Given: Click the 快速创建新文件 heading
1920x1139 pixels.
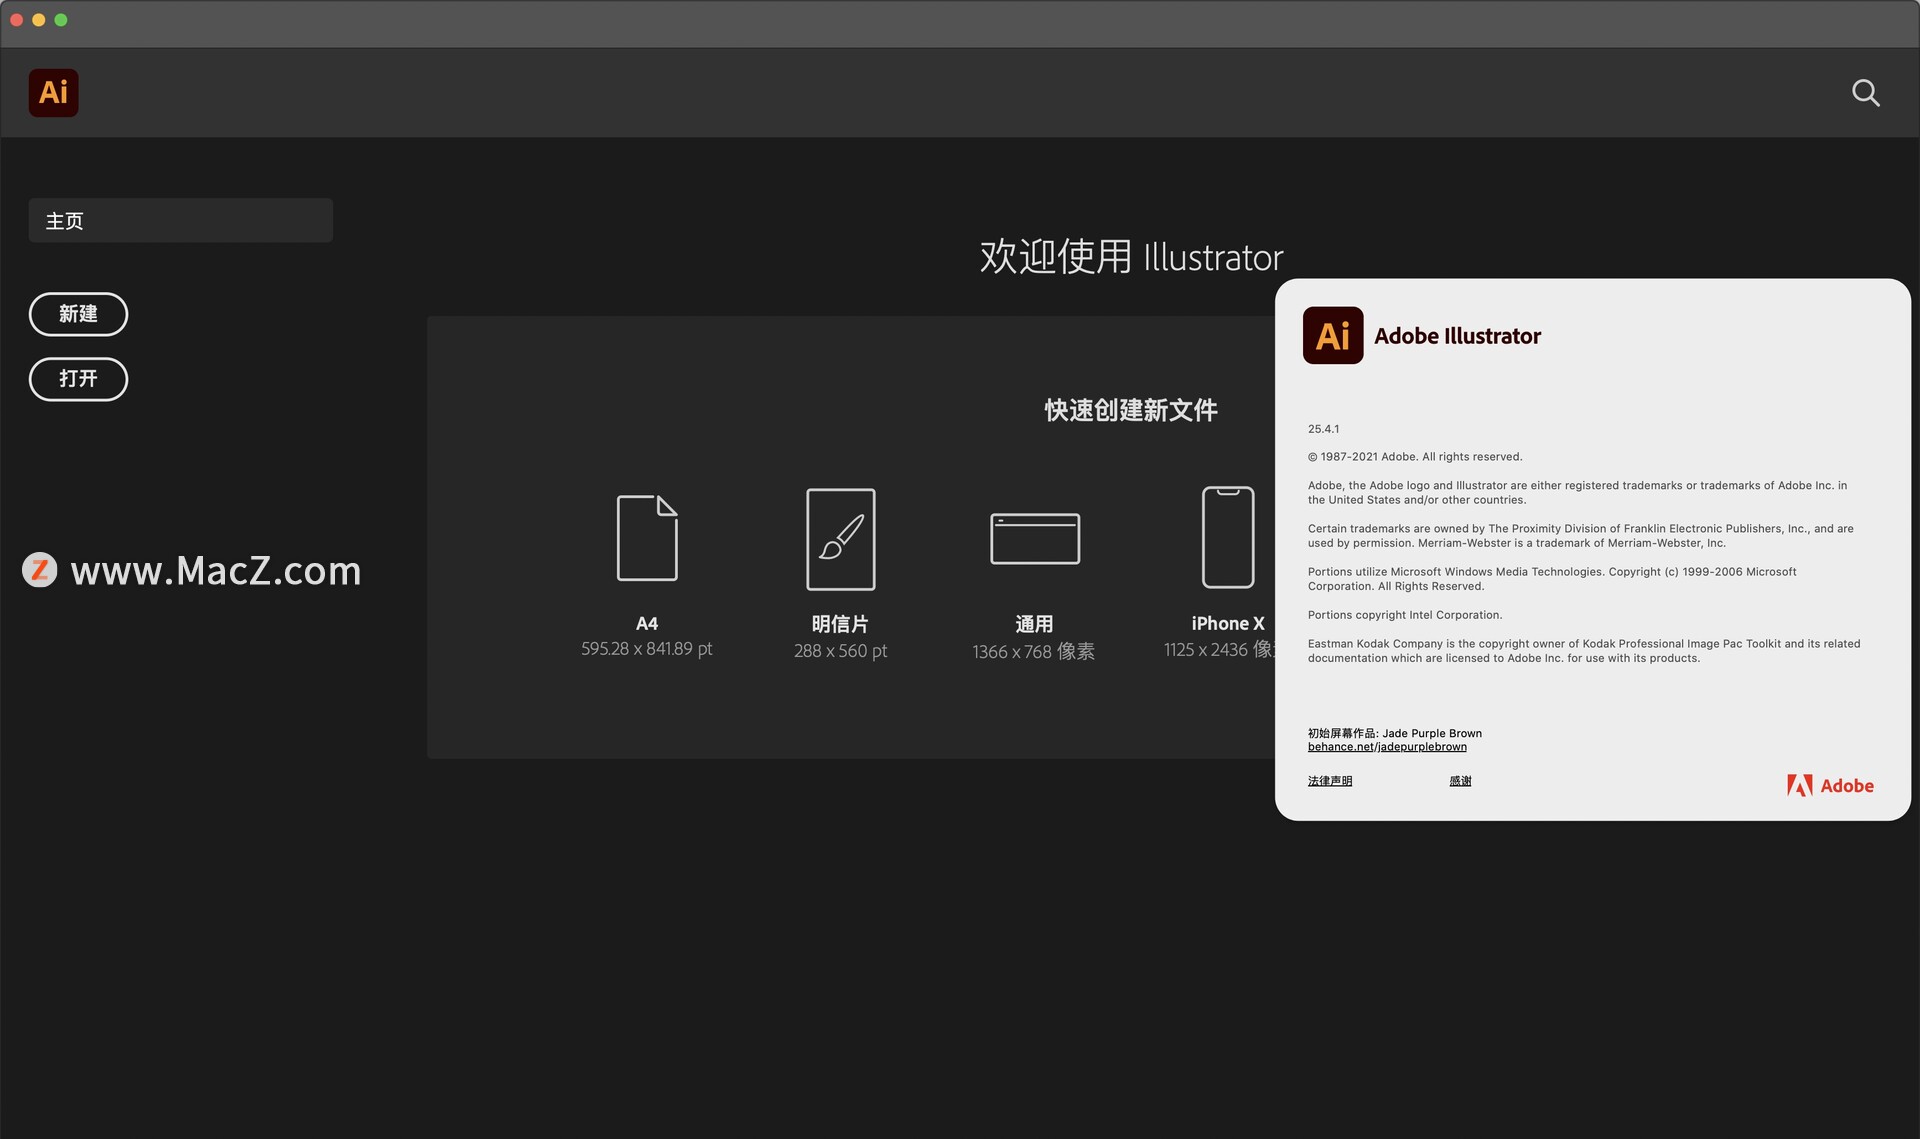Looking at the screenshot, I should pyautogui.click(x=1131, y=410).
